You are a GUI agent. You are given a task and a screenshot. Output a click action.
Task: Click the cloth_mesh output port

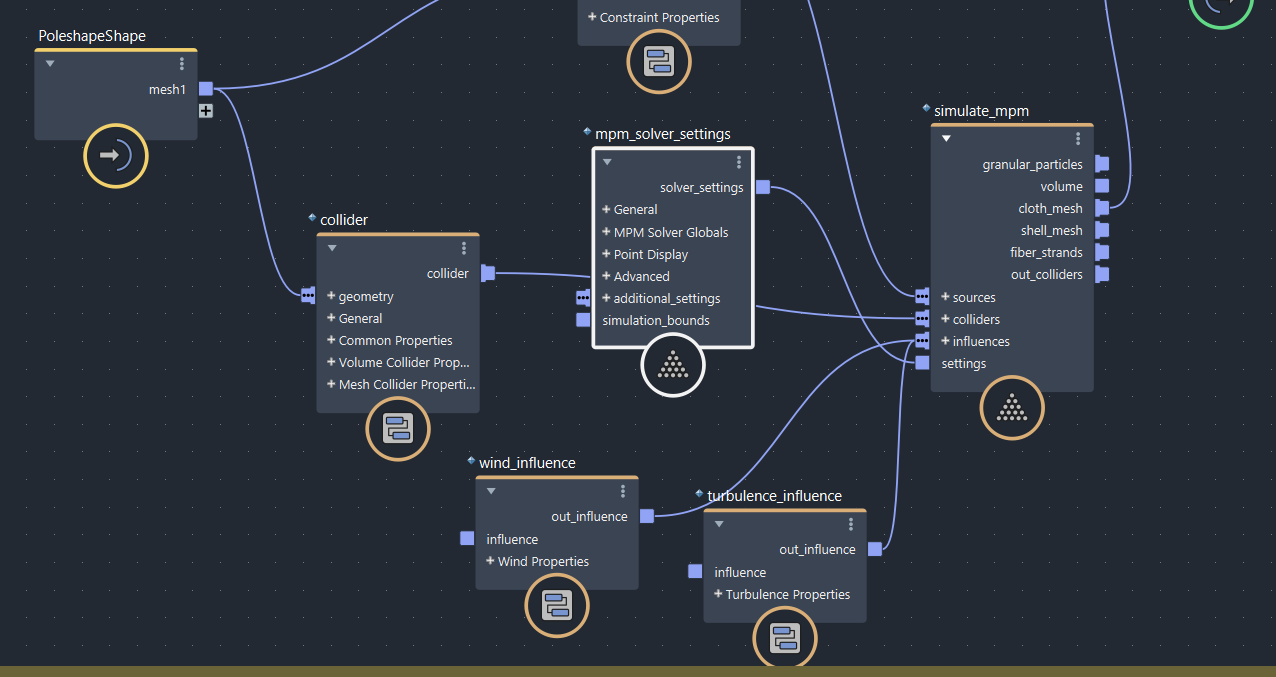1102,208
